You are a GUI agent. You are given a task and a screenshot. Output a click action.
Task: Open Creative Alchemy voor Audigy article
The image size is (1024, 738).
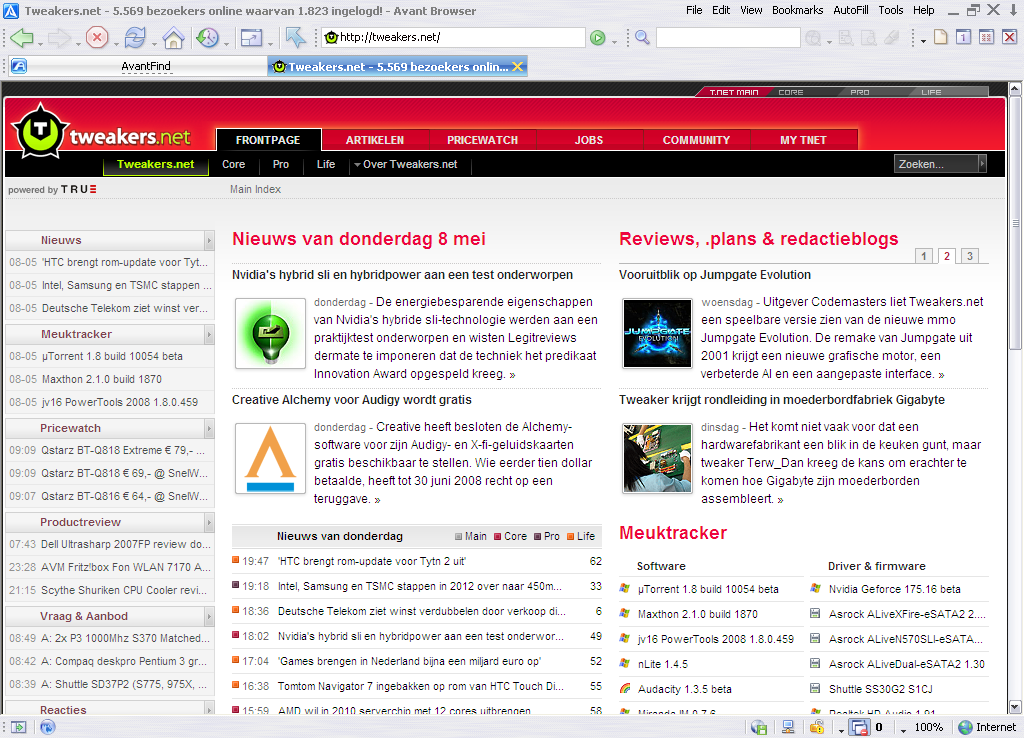click(x=351, y=400)
